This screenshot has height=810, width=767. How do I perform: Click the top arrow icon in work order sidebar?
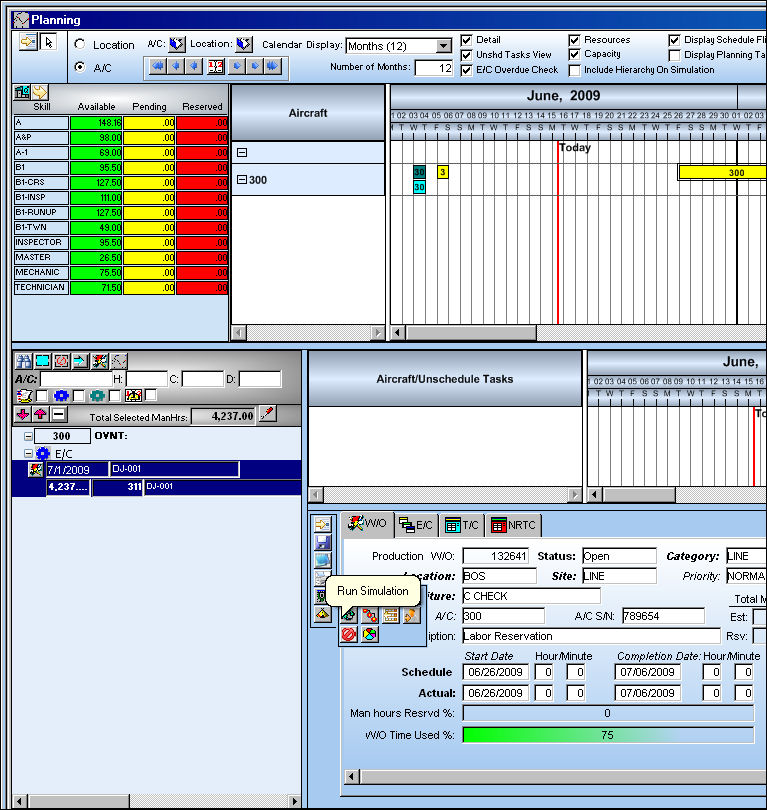point(322,524)
